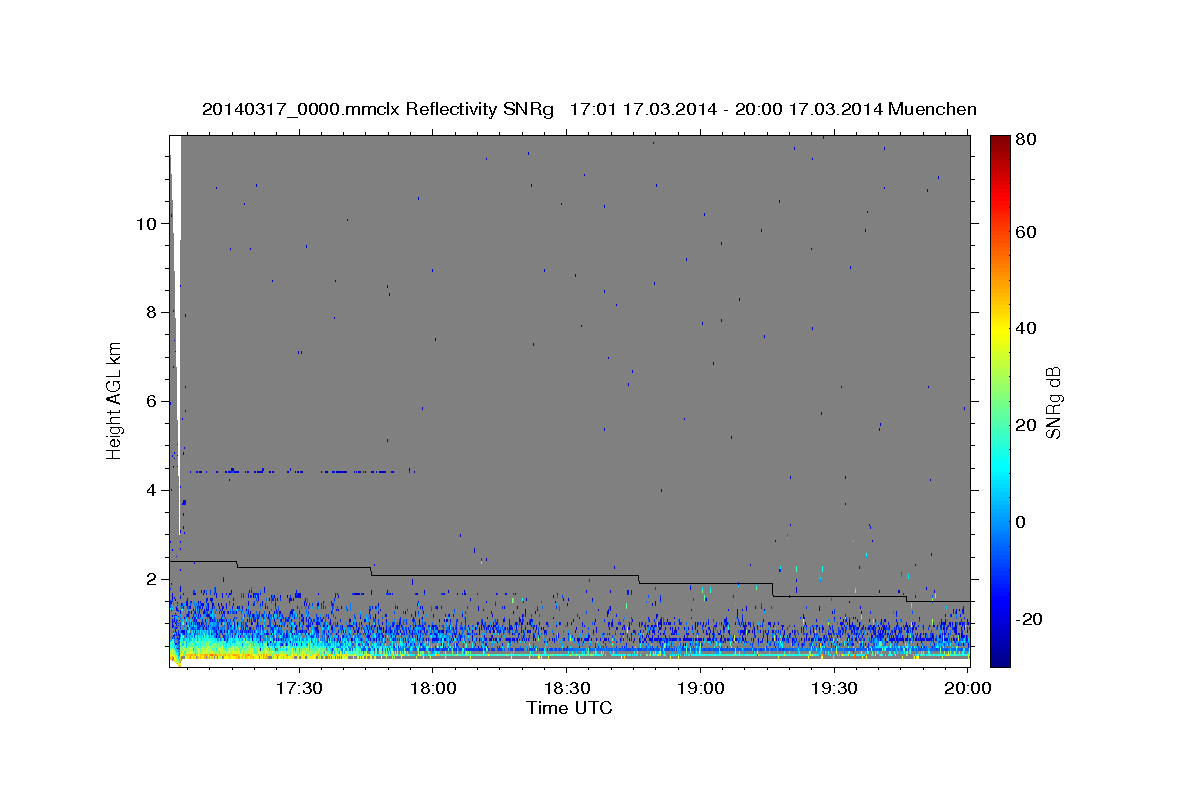
Task: Click the 18:00 time tick label
Action: [x=433, y=689]
